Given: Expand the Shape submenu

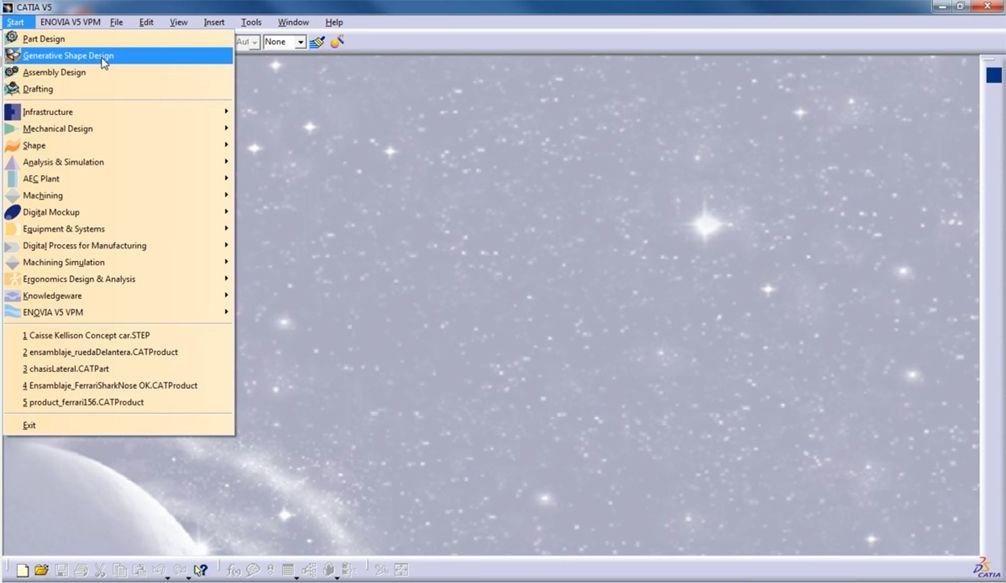Looking at the screenshot, I should click(118, 145).
